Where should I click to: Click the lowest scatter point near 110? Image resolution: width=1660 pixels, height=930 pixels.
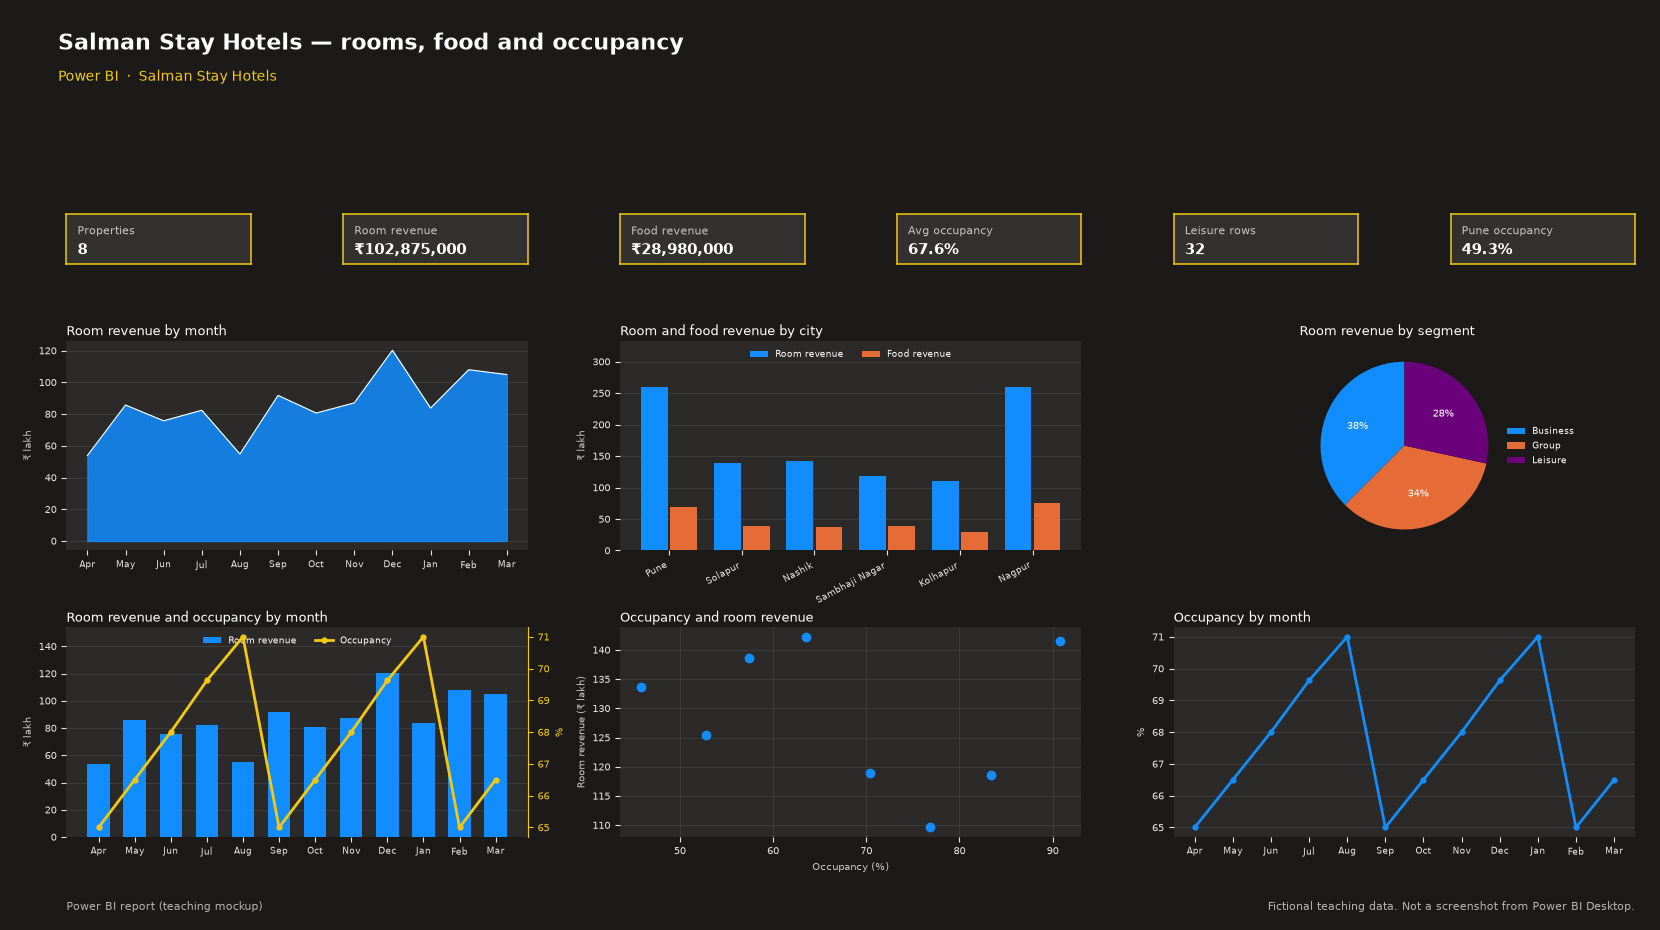point(930,827)
